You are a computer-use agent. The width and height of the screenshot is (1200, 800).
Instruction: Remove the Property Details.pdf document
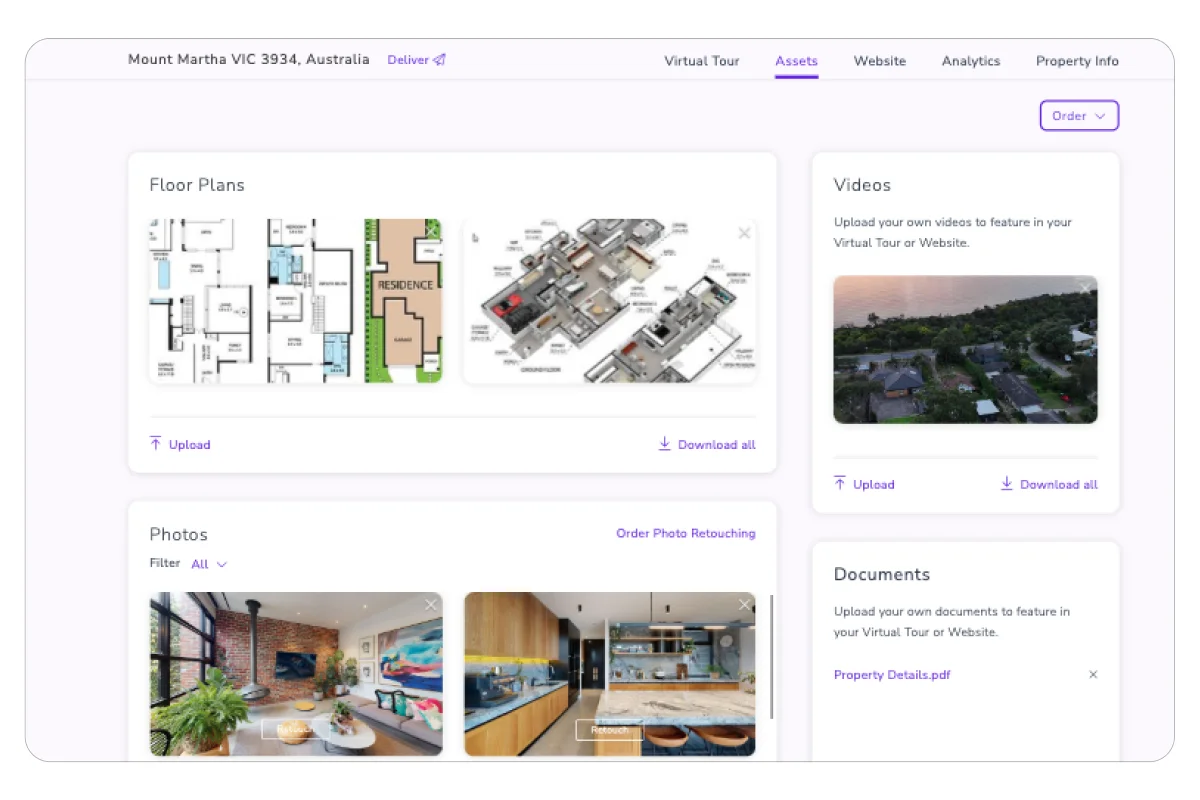point(1093,675)
